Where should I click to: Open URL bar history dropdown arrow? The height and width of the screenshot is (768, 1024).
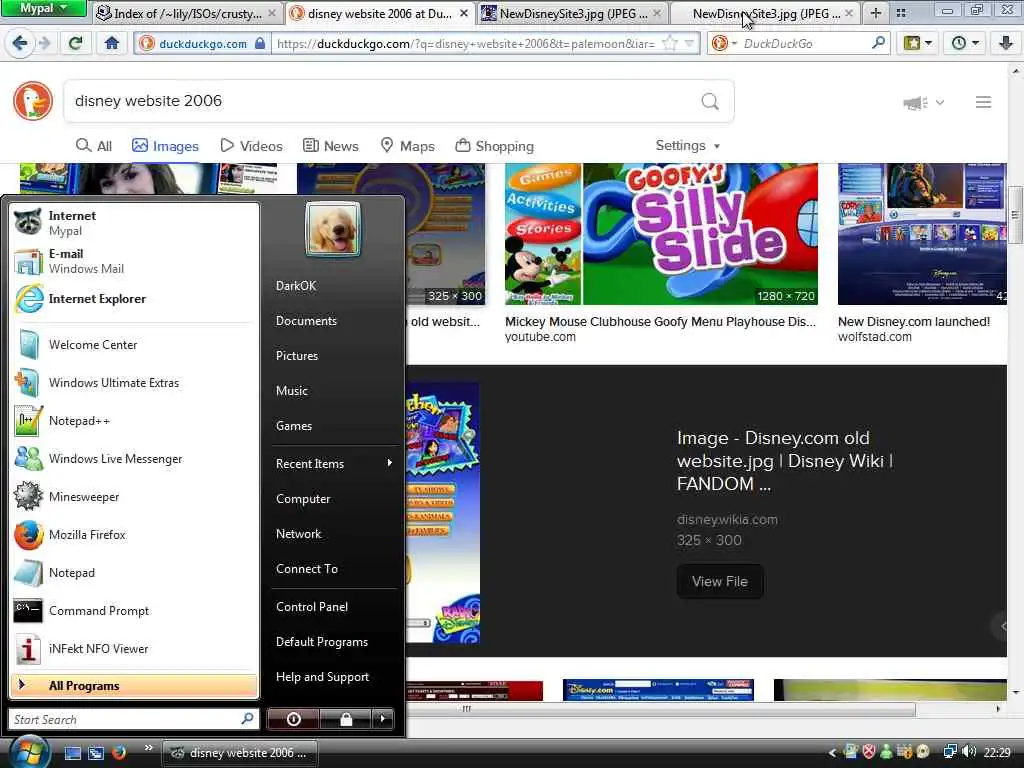point(690,44)
